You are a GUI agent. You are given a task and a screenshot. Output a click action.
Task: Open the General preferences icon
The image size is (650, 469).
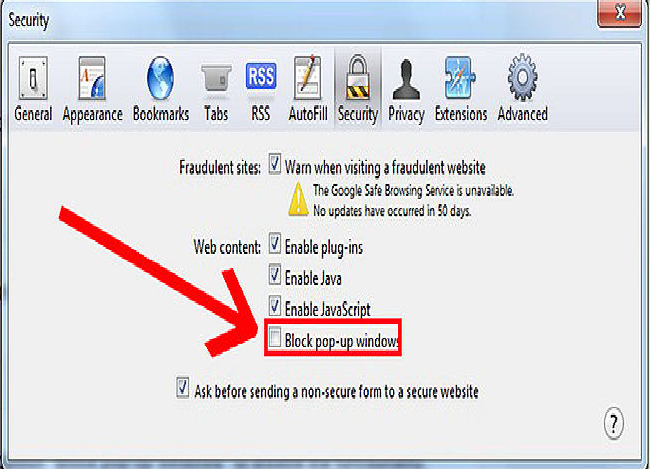33,78
